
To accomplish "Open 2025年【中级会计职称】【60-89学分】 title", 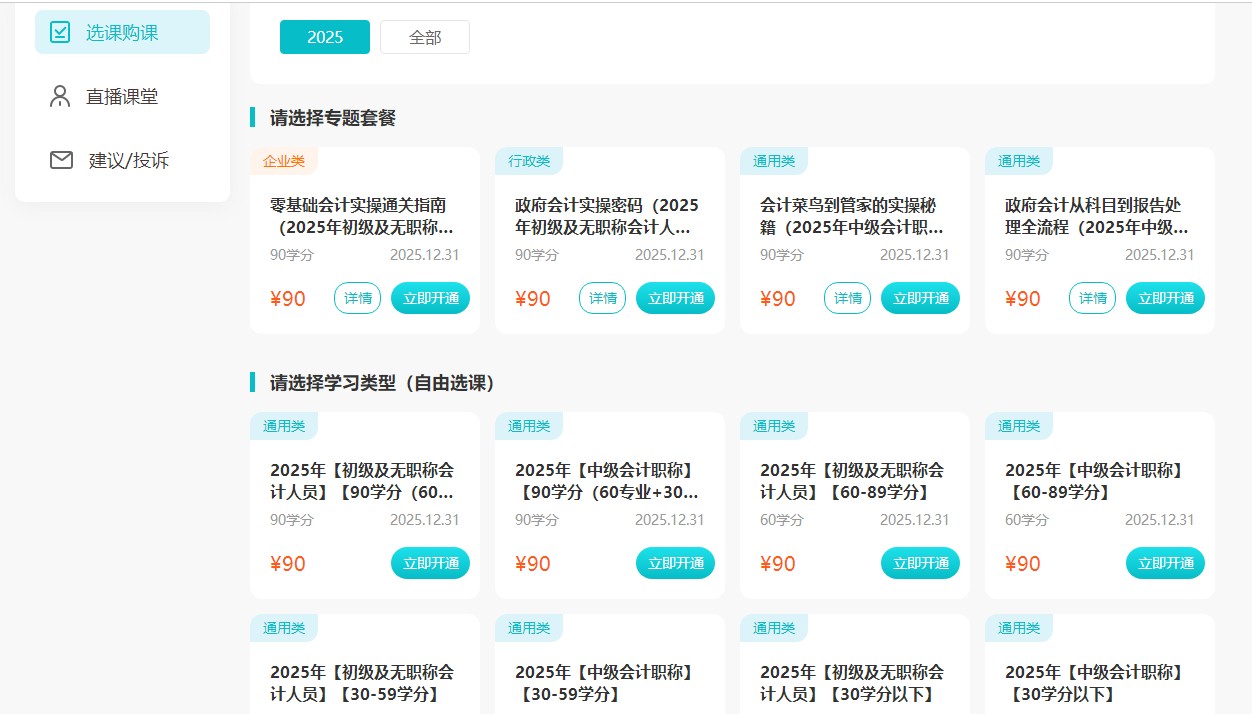I will [x=1097, y=481].
